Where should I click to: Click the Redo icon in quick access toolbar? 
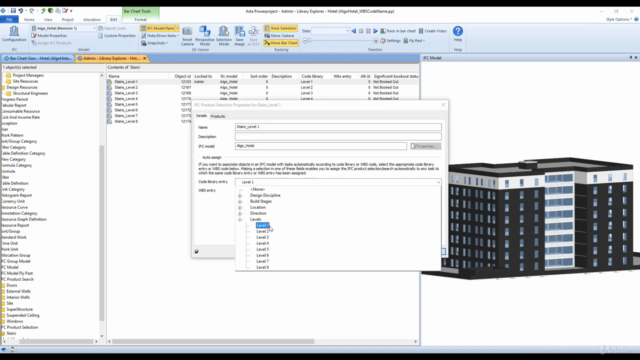31,11
